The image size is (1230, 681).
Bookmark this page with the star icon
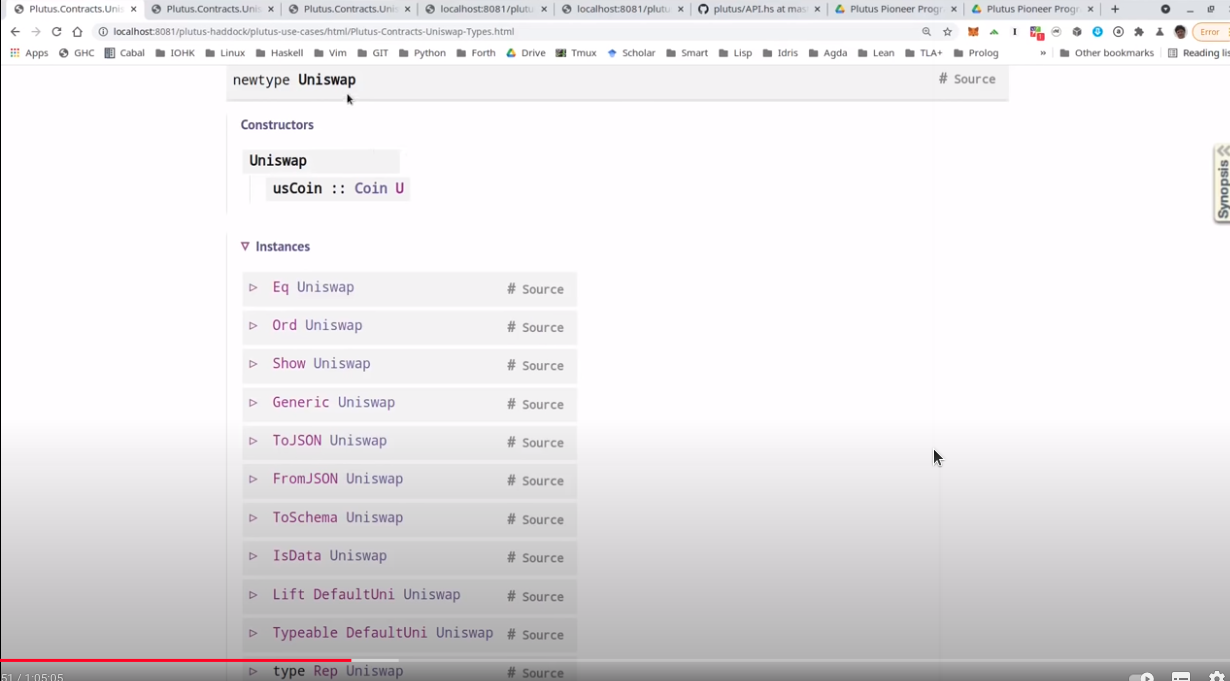[x=947, y=32]
